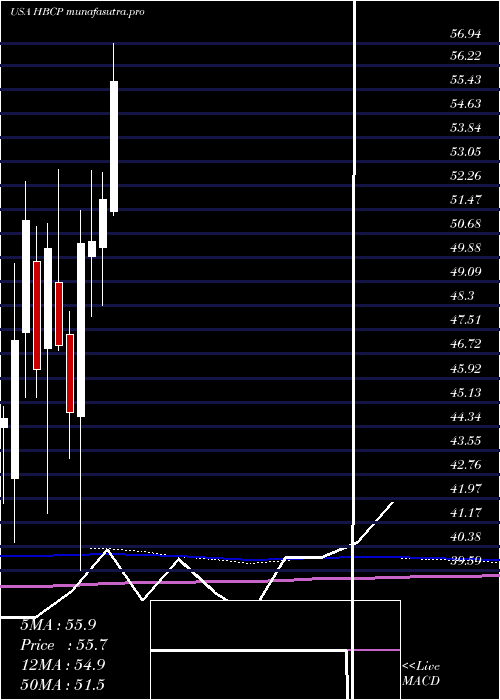Click the 41.97 price axis label

[x=466, y=488]
